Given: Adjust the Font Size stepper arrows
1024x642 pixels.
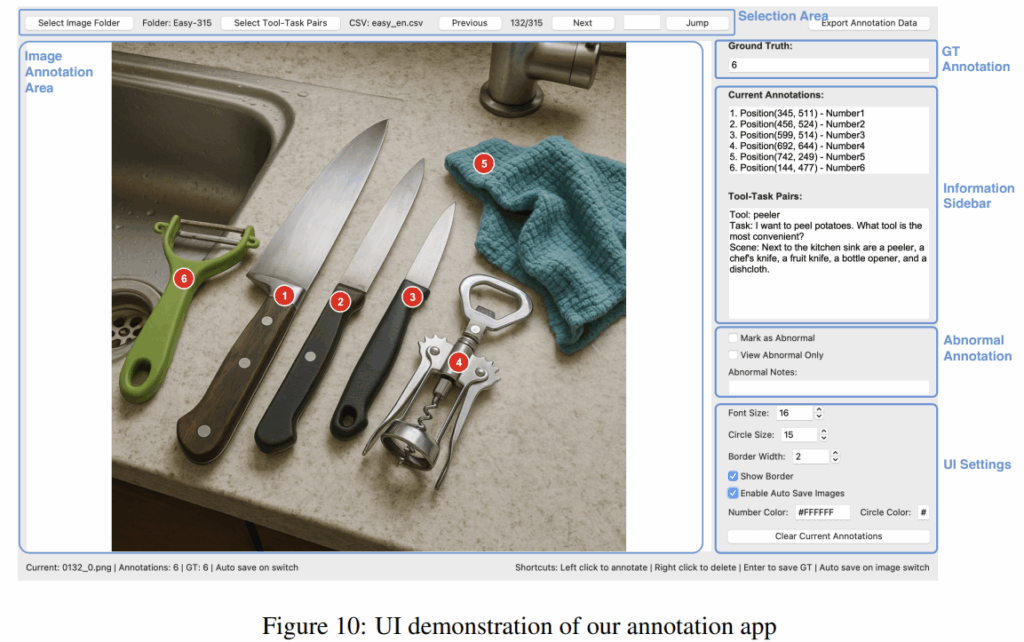Looking at the screenshot, I should pyautogui.click(x=819, y=413).
